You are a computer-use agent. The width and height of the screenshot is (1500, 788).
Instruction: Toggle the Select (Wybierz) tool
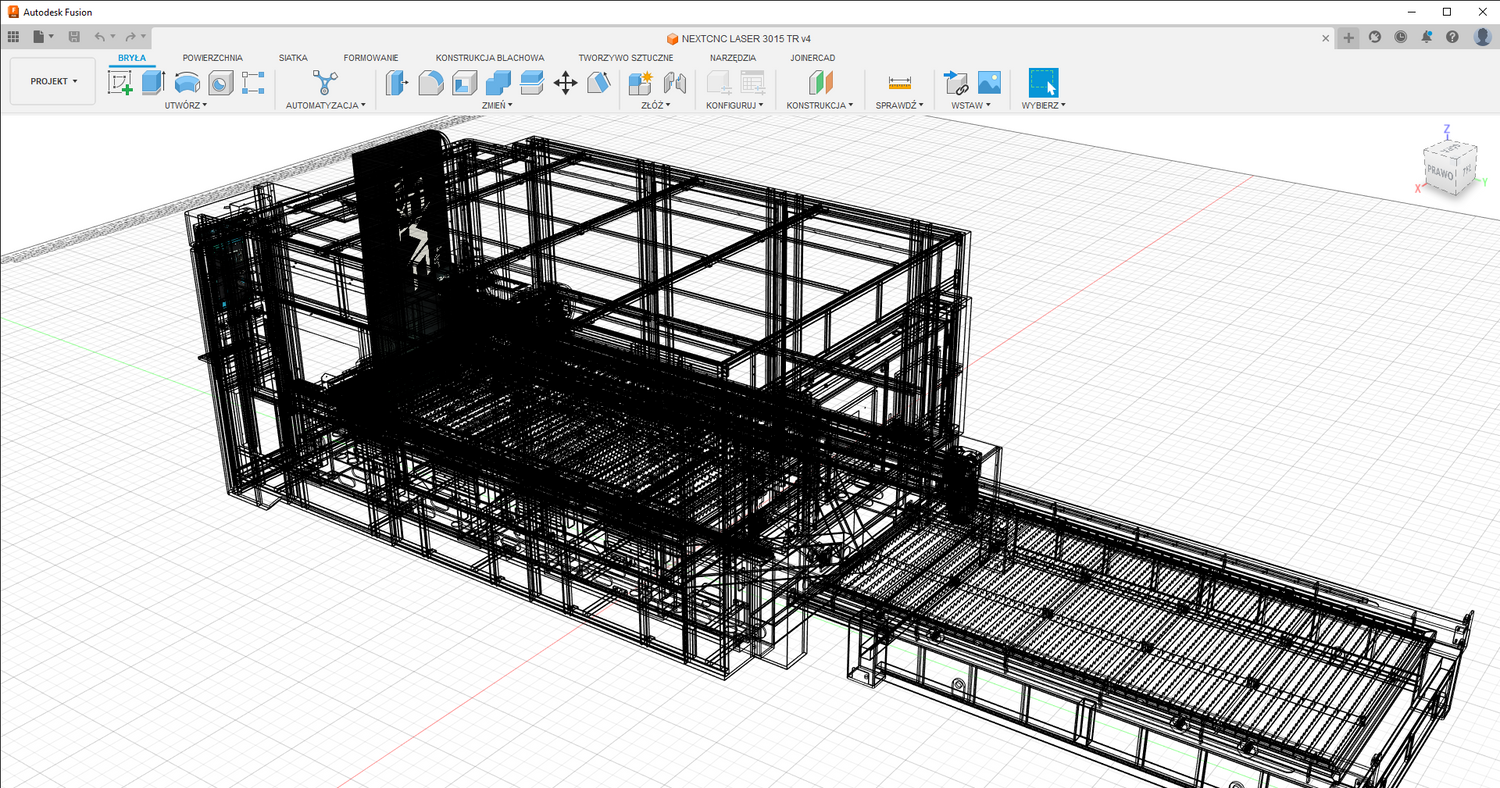(1043, 83)
